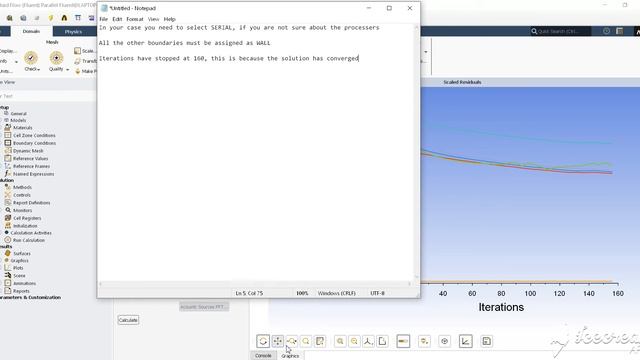Select the zoom to area tool
The height and width of the screenshot is (360, 640).
click(x=306, y=341)
